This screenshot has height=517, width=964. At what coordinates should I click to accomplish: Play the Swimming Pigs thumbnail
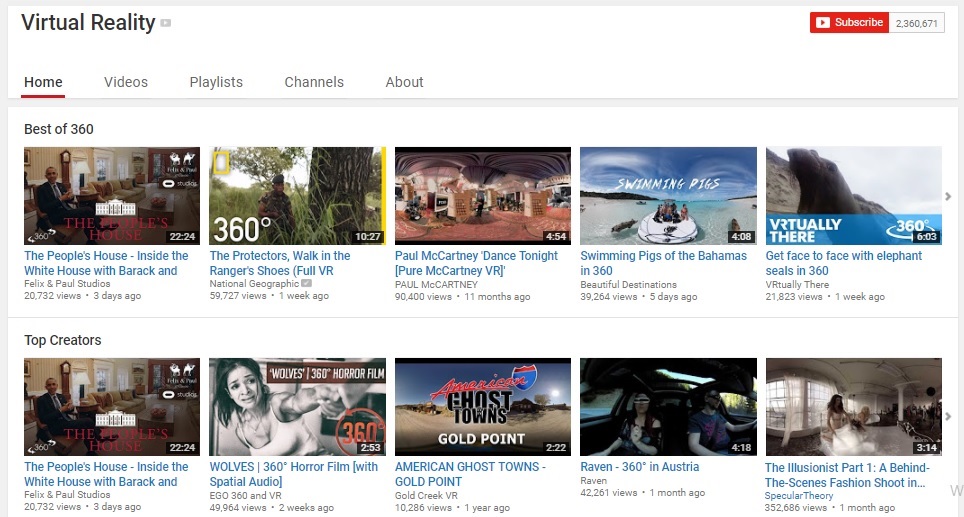tap(668, 195)
